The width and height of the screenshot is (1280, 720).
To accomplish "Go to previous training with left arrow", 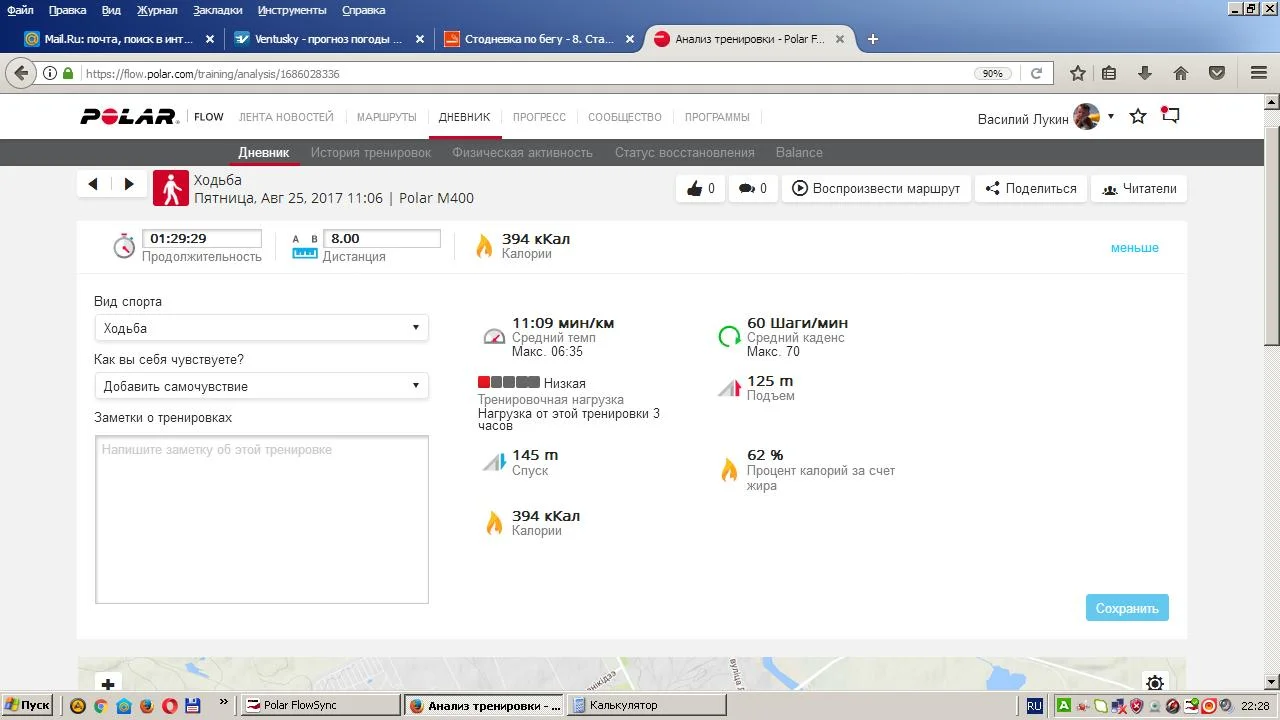I will [93, 184].
